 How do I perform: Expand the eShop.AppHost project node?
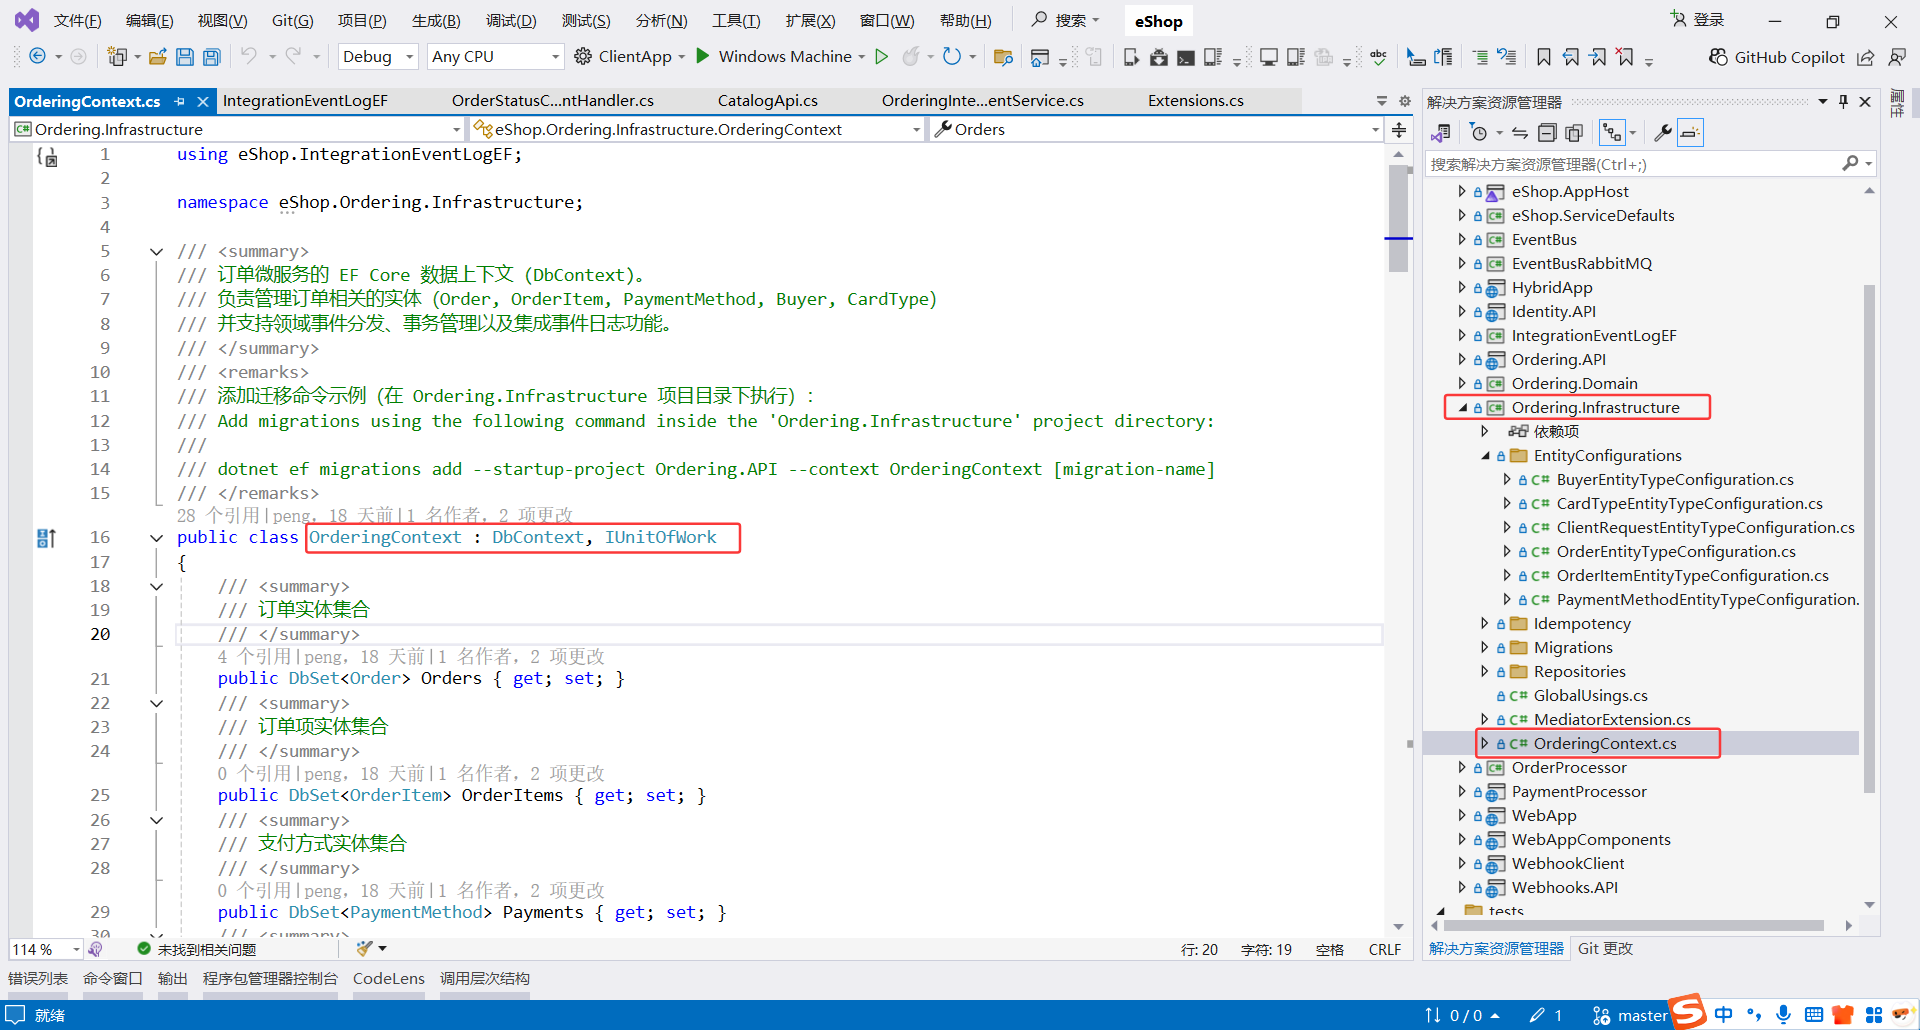point(1462,192)
